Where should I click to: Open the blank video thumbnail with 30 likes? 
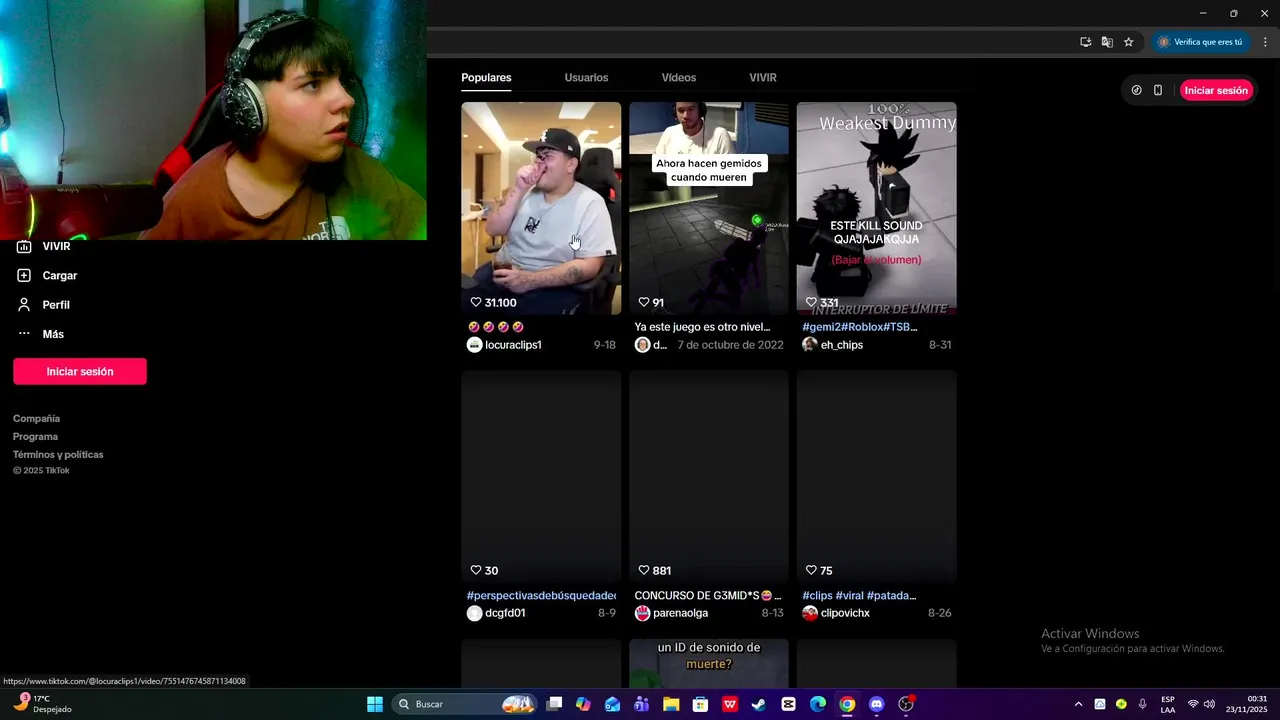(x=541, y=477)
